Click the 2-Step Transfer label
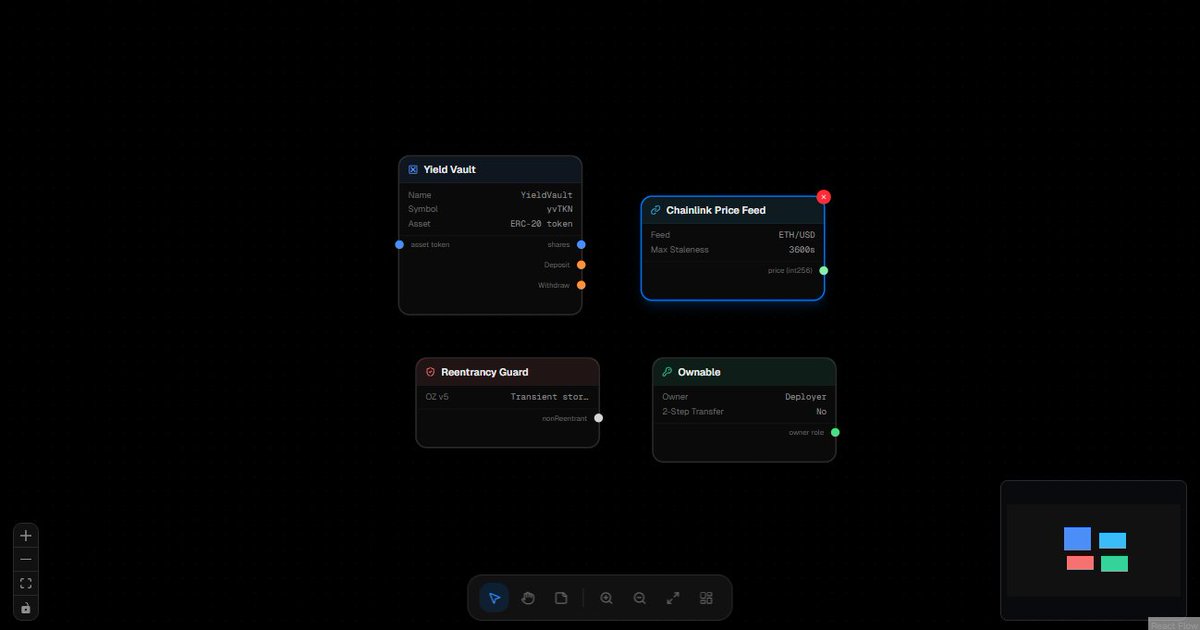 coord(693,412)
